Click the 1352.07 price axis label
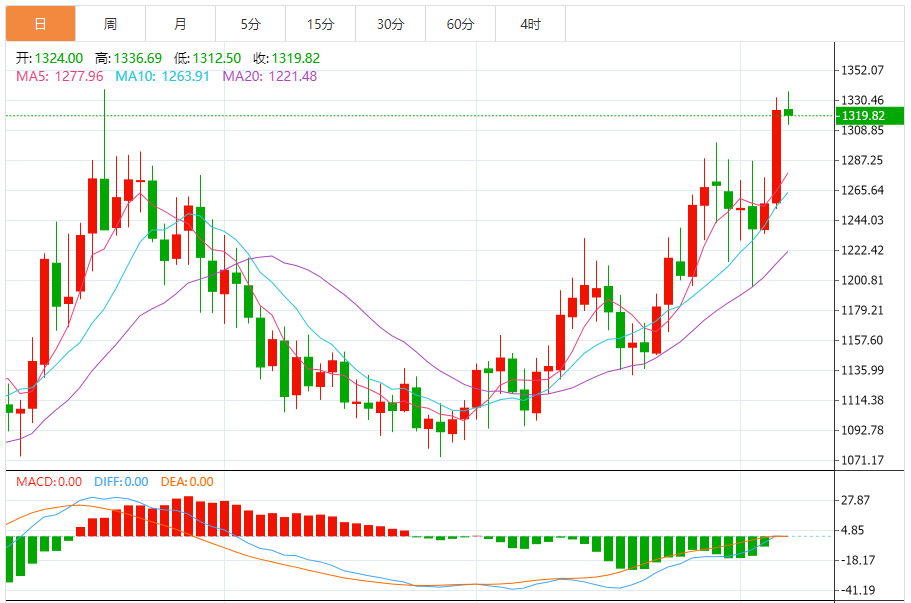 (x=862, y=70)
